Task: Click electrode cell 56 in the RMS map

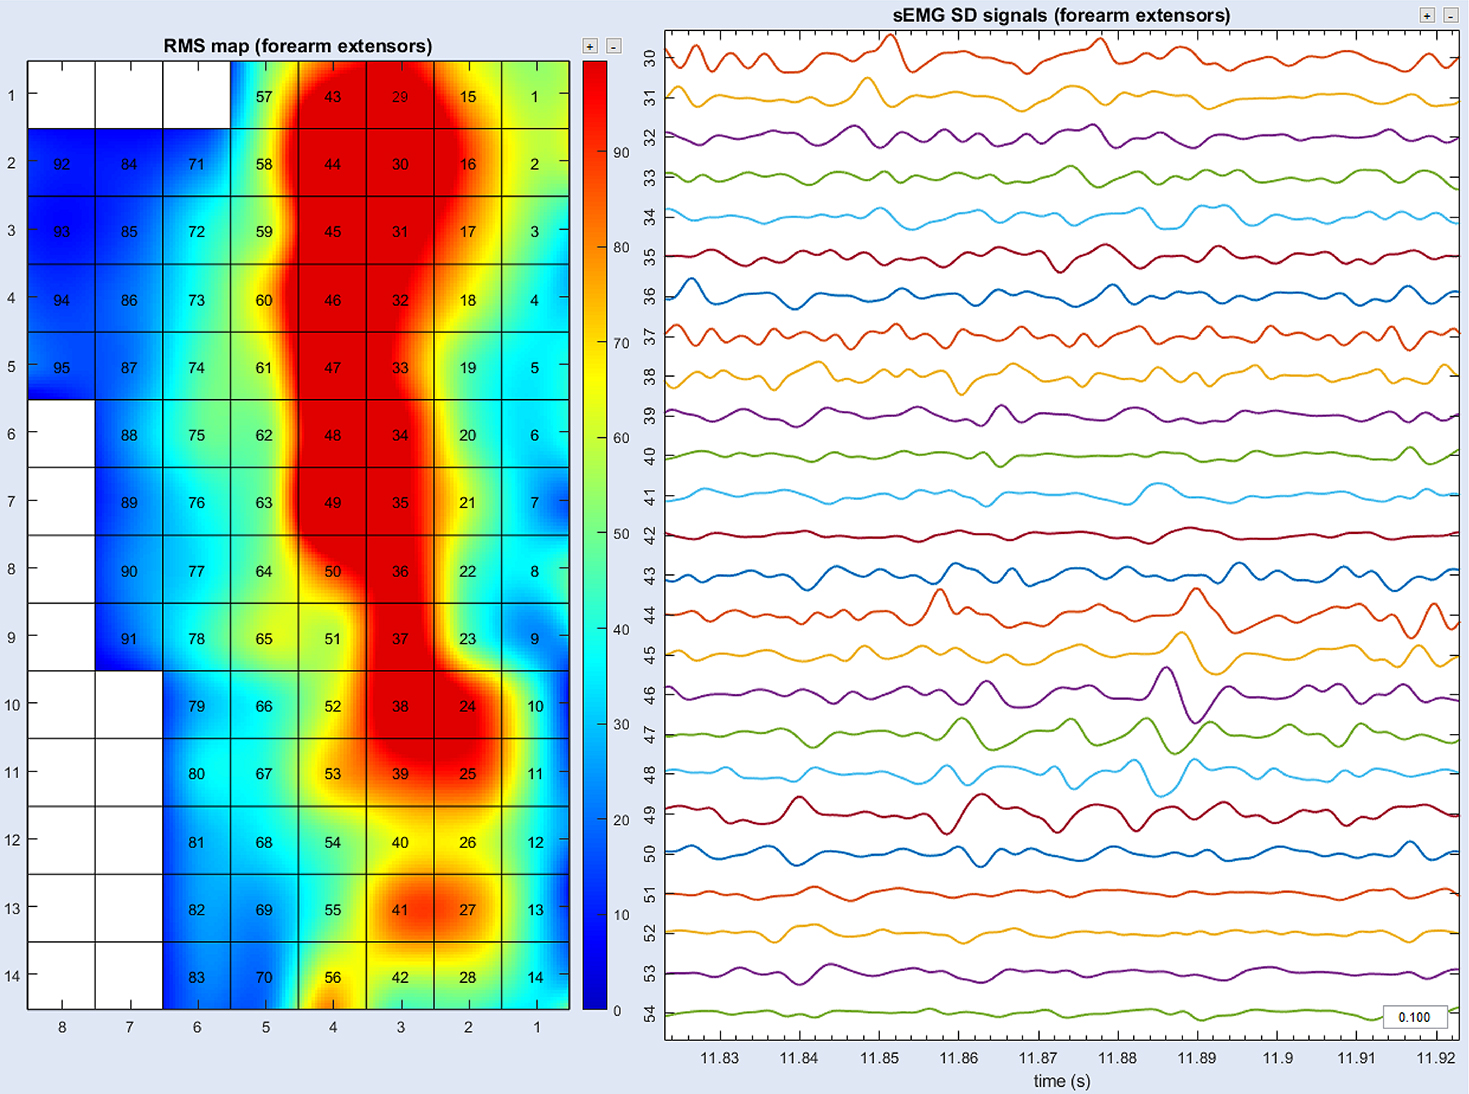Action: pyautogui.click(x=332, y=976)
